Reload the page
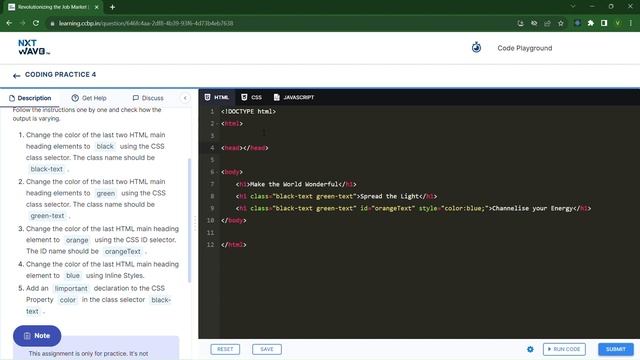The image size is (640, 360). pyautogui.click(x=36, y=23)
